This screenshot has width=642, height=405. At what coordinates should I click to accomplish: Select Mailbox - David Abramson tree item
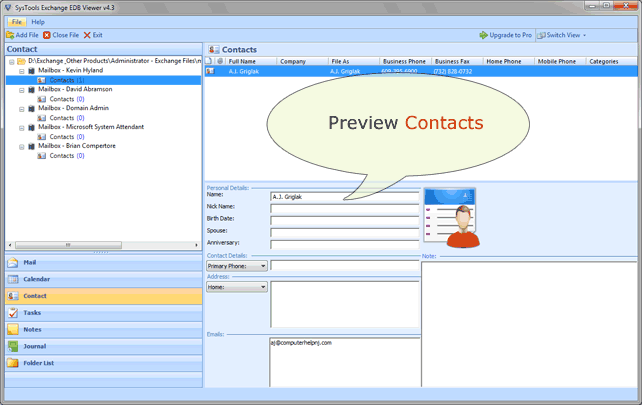pos(75,89)
